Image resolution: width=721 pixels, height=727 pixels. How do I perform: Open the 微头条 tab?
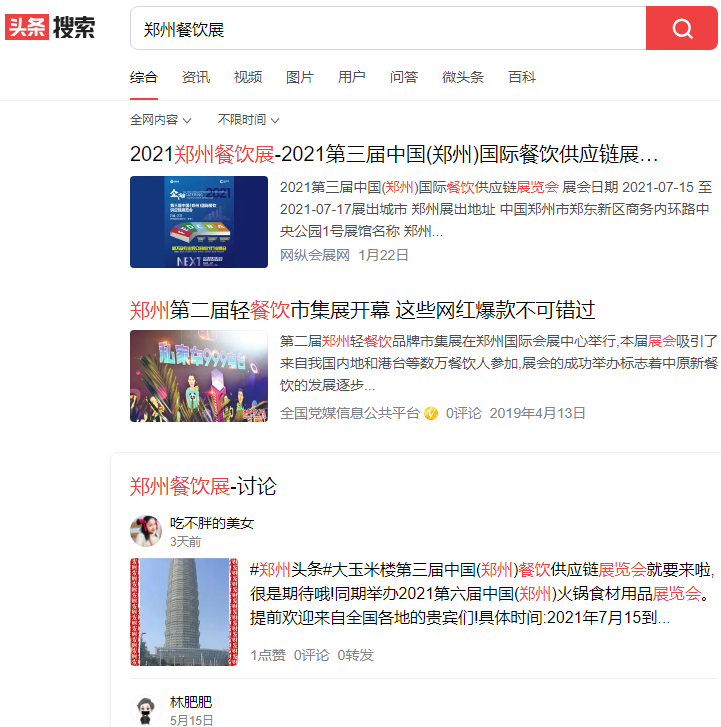click(463, 77)
